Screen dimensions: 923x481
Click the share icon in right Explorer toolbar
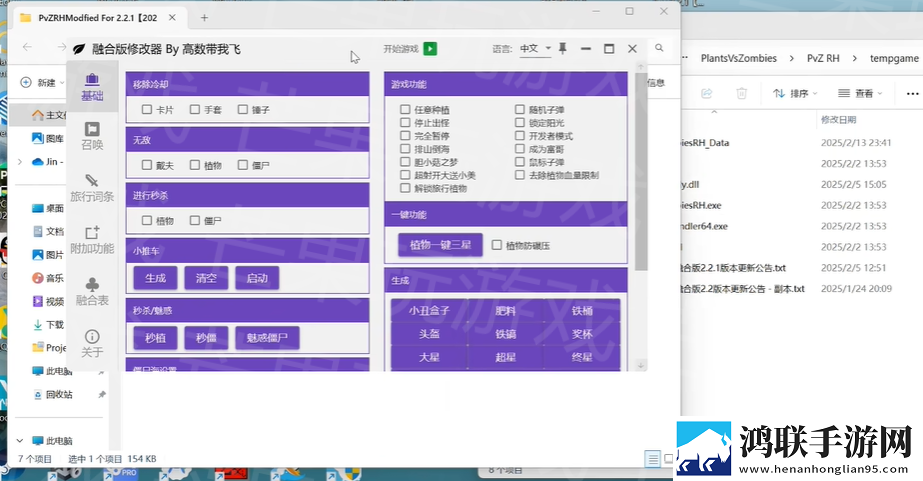coord(706,93)
